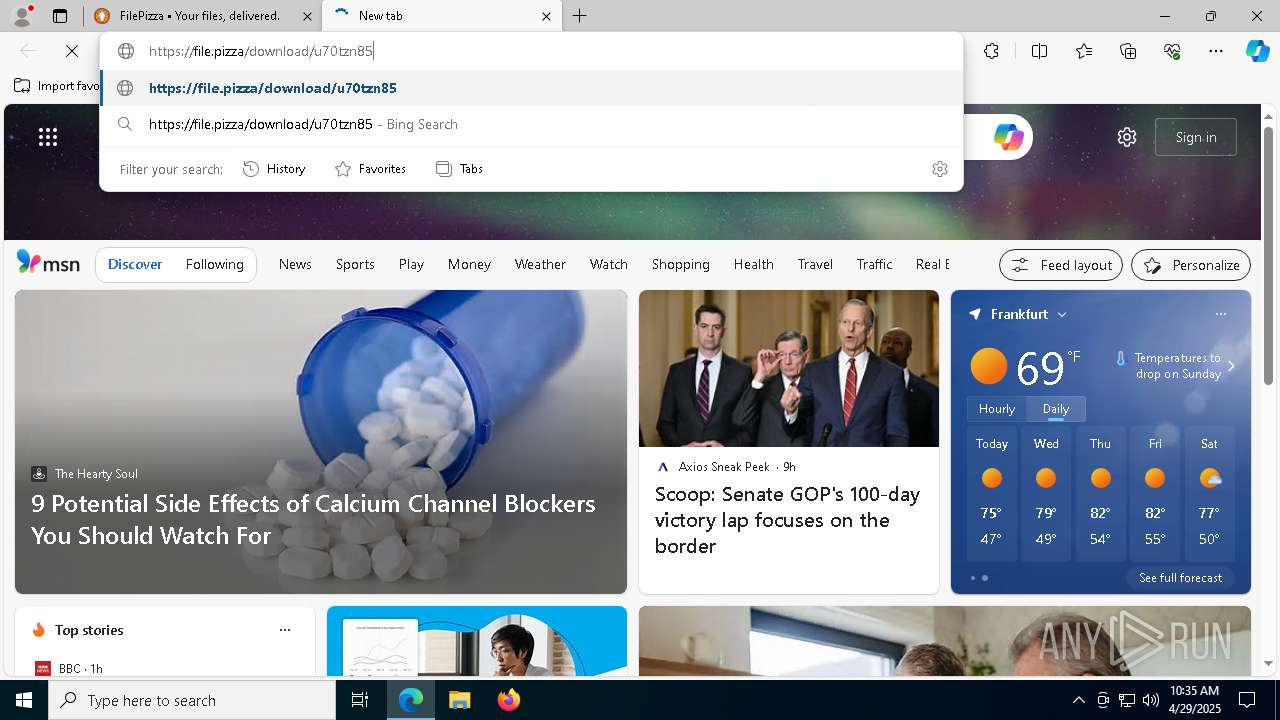Filter suggestions by Tabs

point(459,169)
